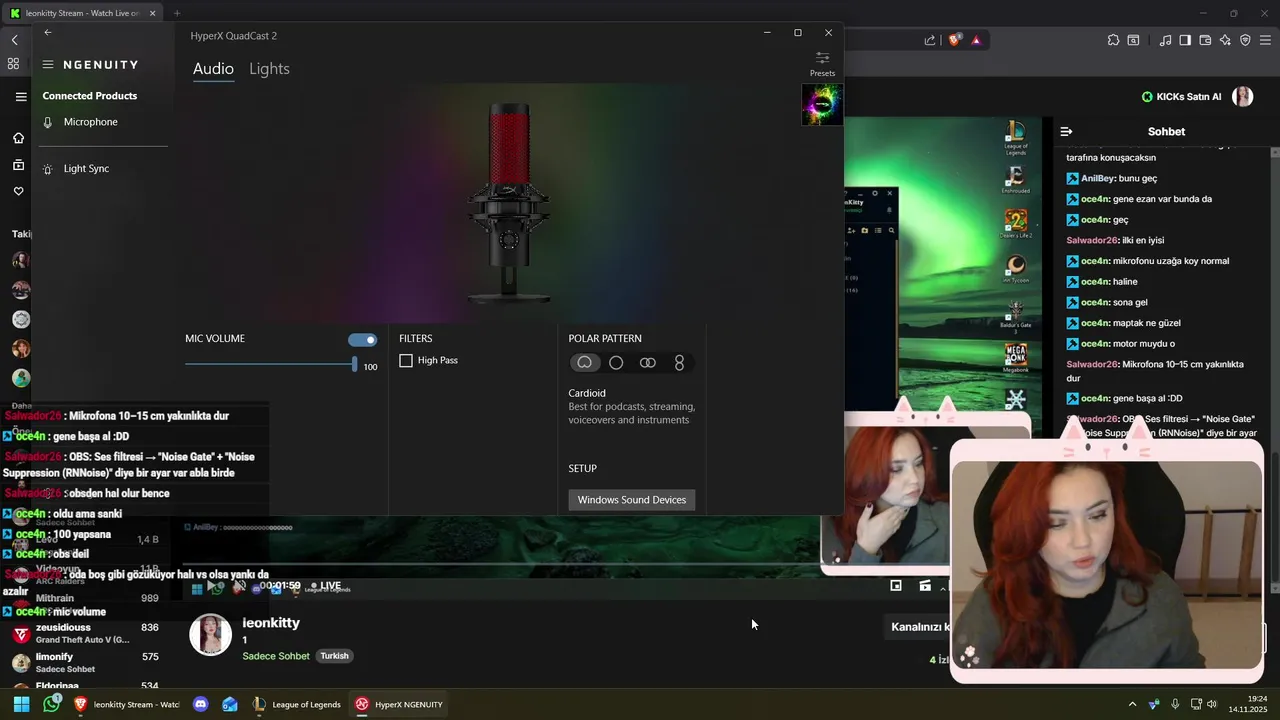Select the Cardioid polar pattern

(x=584, y=363)
